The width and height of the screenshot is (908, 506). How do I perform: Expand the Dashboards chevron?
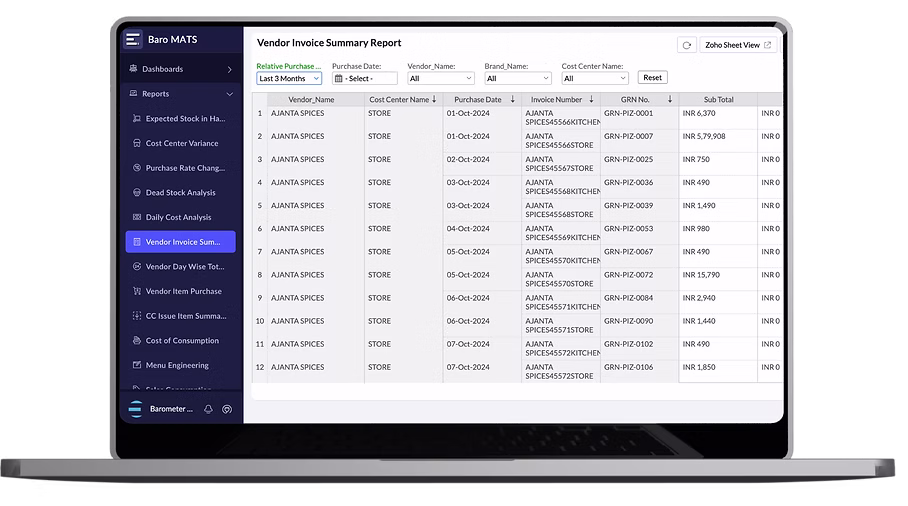point(230,69)
